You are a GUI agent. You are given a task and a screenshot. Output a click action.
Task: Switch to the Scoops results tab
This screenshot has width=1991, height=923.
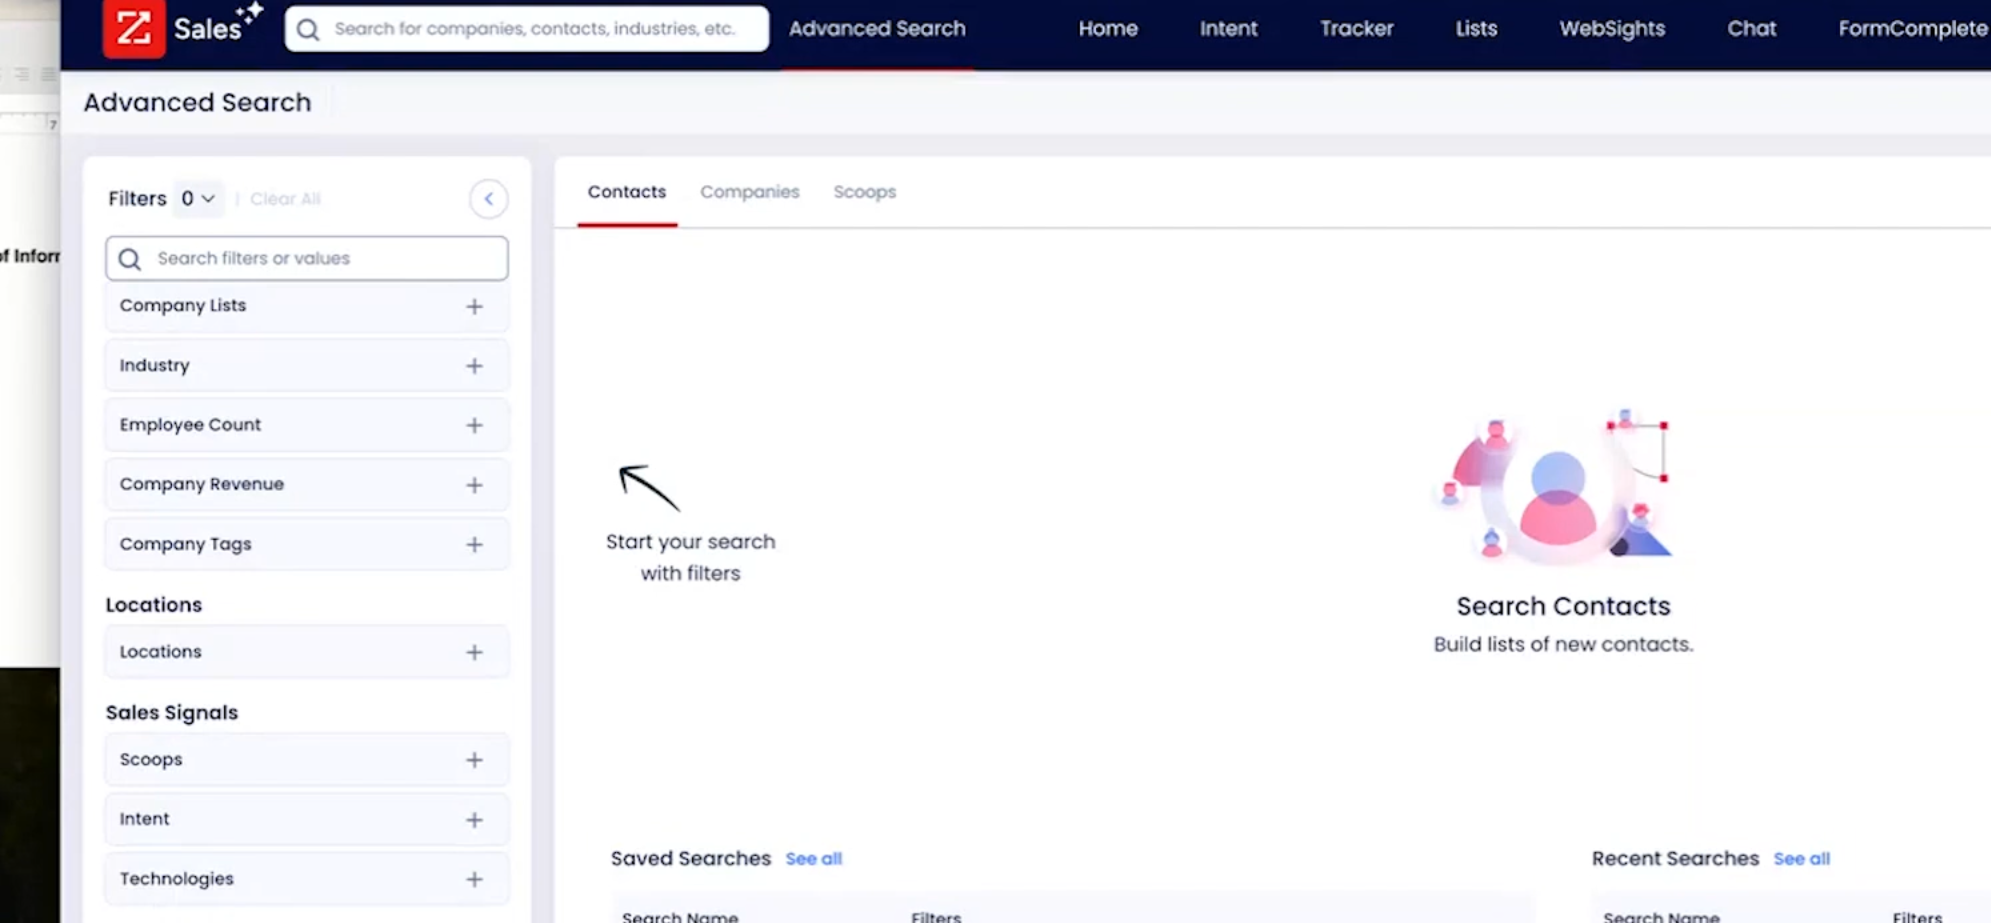[x=865, y=192]
